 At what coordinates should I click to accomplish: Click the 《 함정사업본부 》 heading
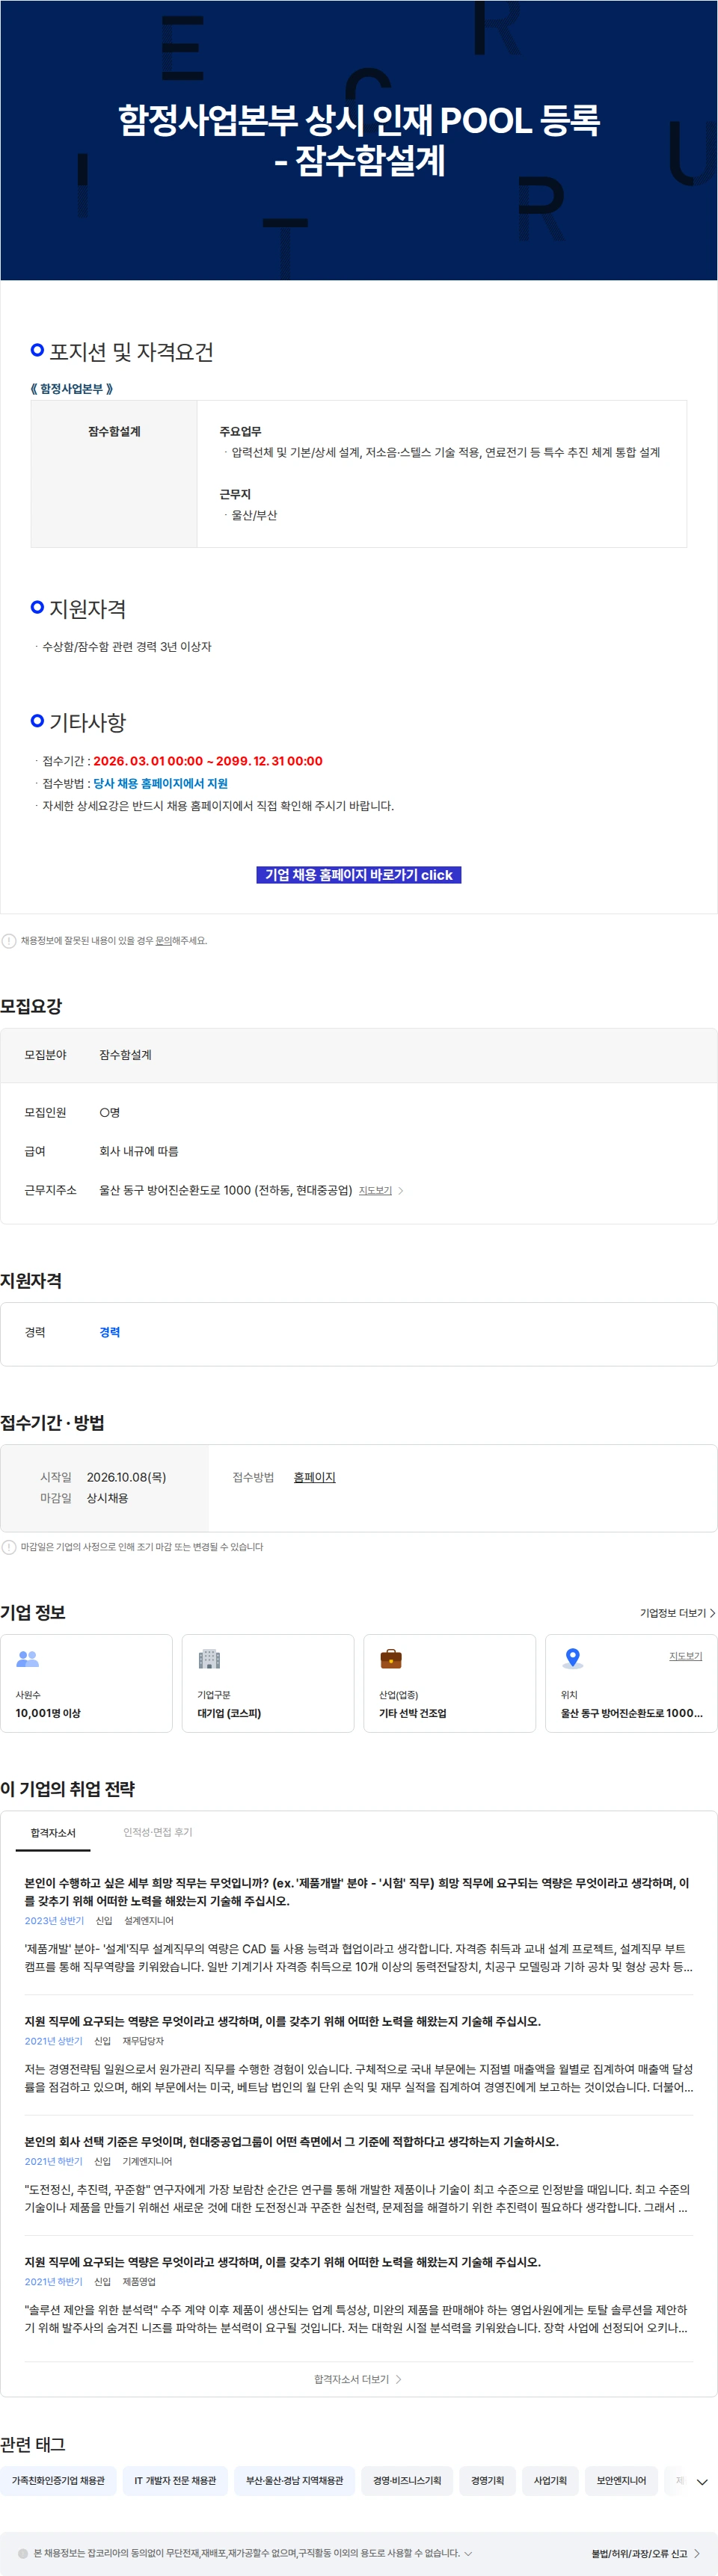click(x=71, y=388)
